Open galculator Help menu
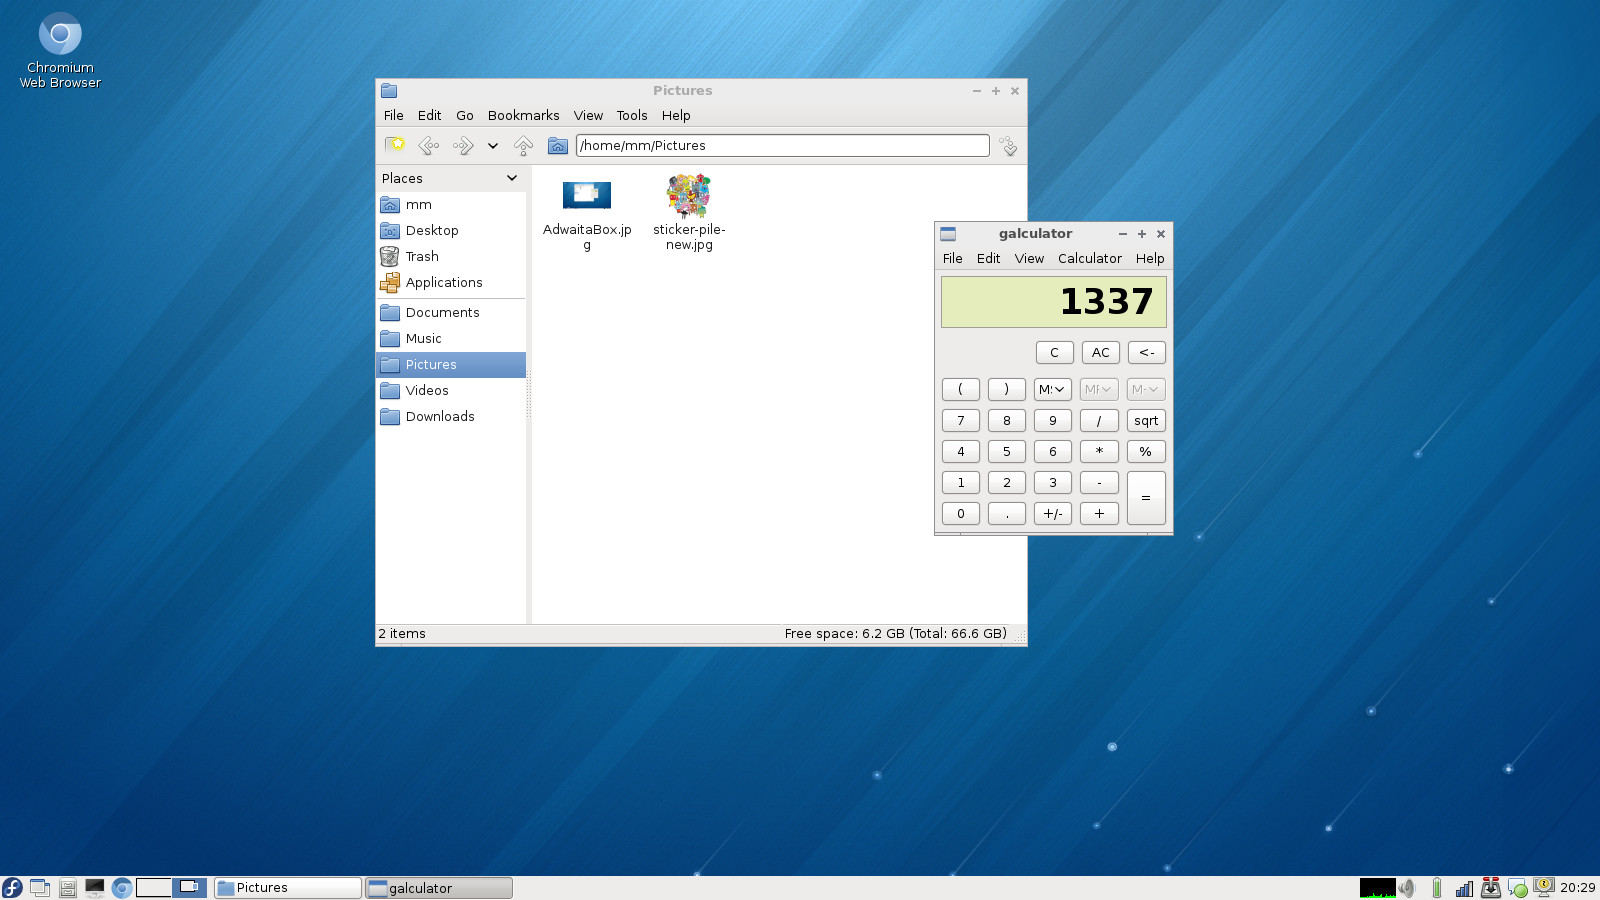This screenshot has width=1600, height=900. 1150,258
